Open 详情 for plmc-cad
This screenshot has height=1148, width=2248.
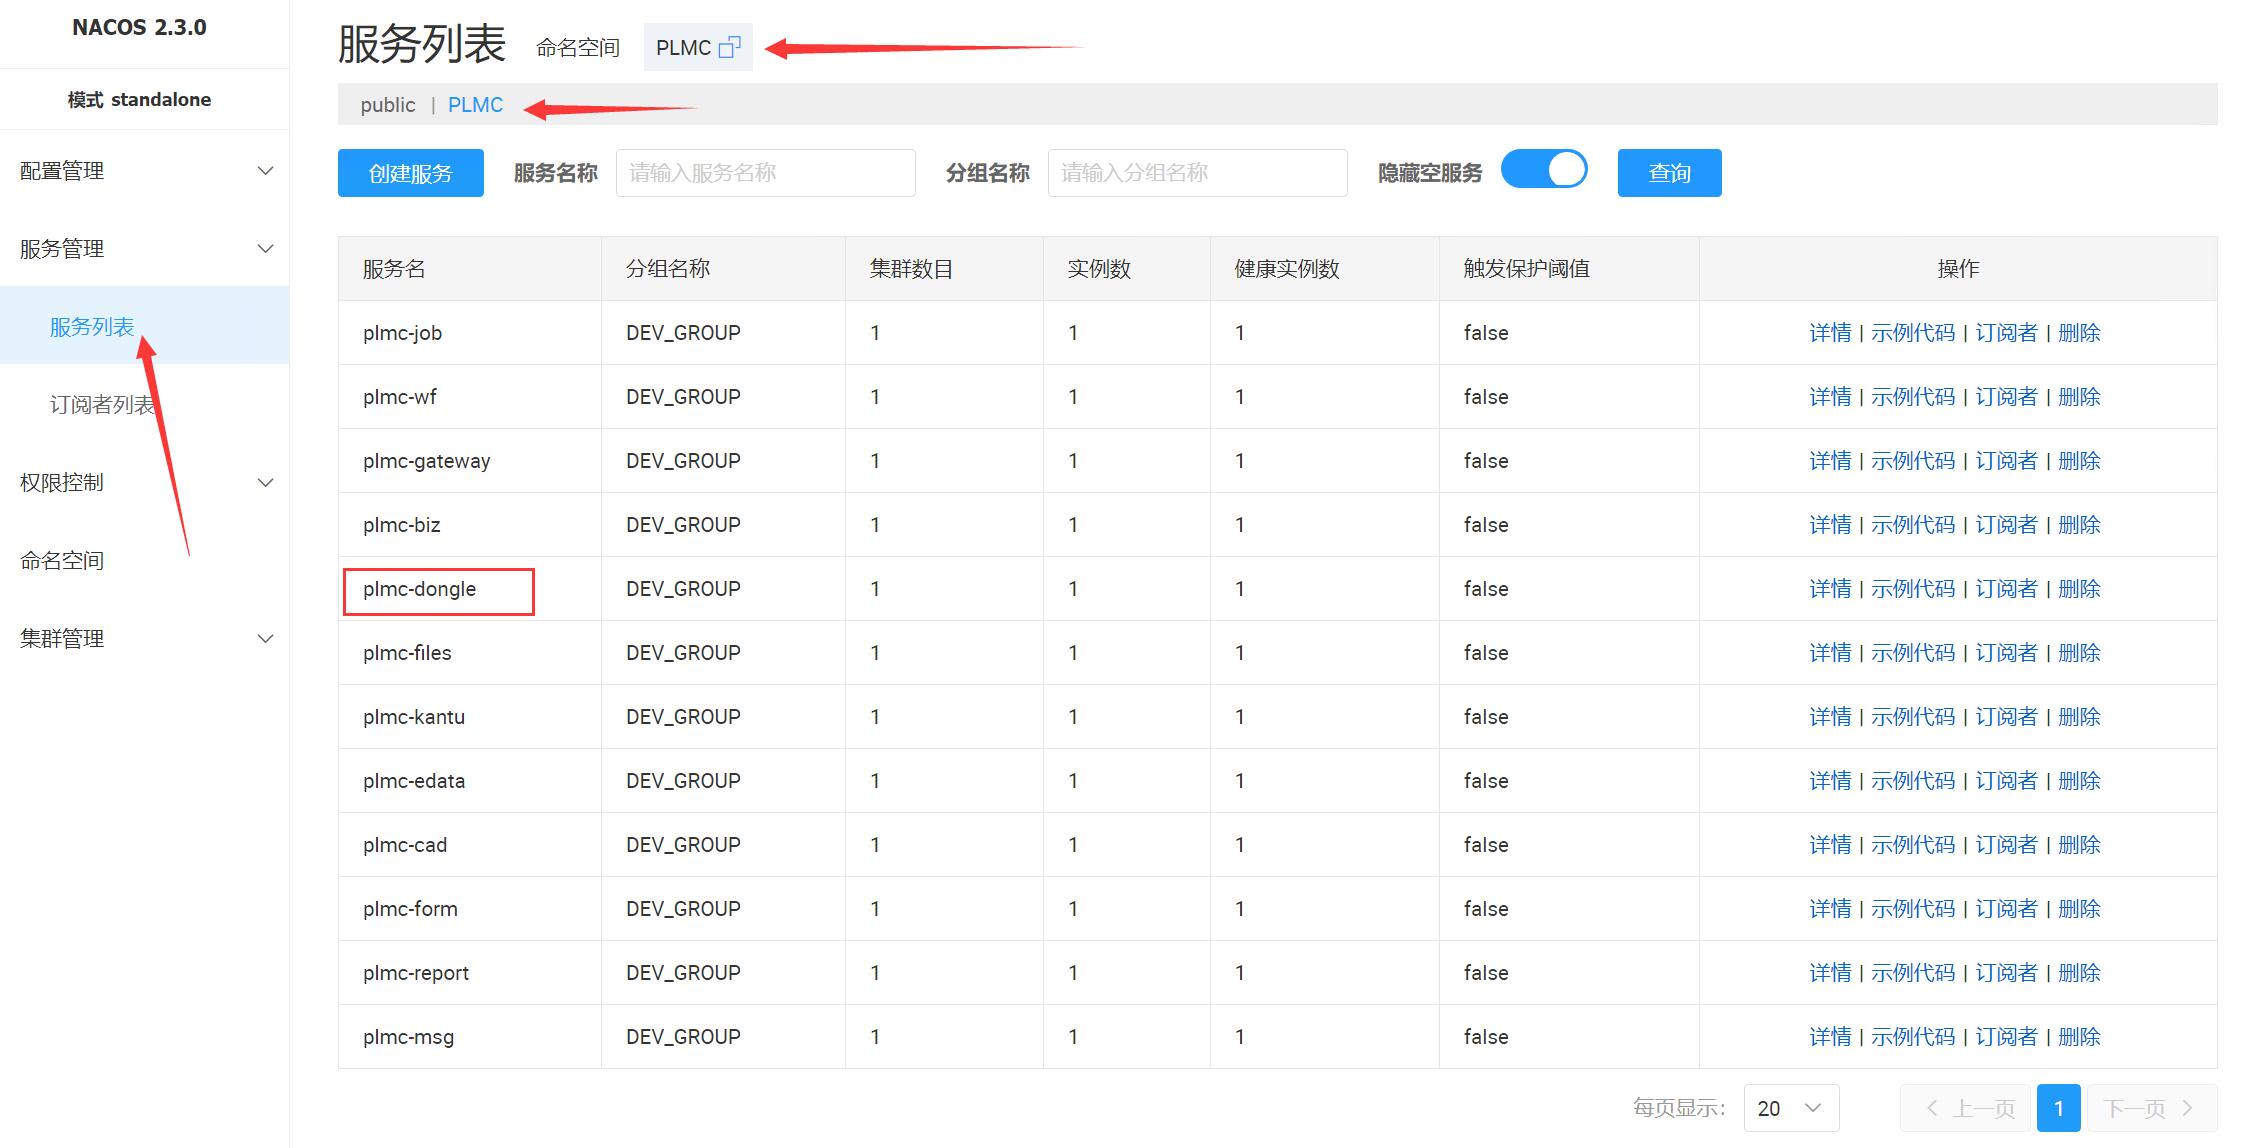tap(1830, 845)
